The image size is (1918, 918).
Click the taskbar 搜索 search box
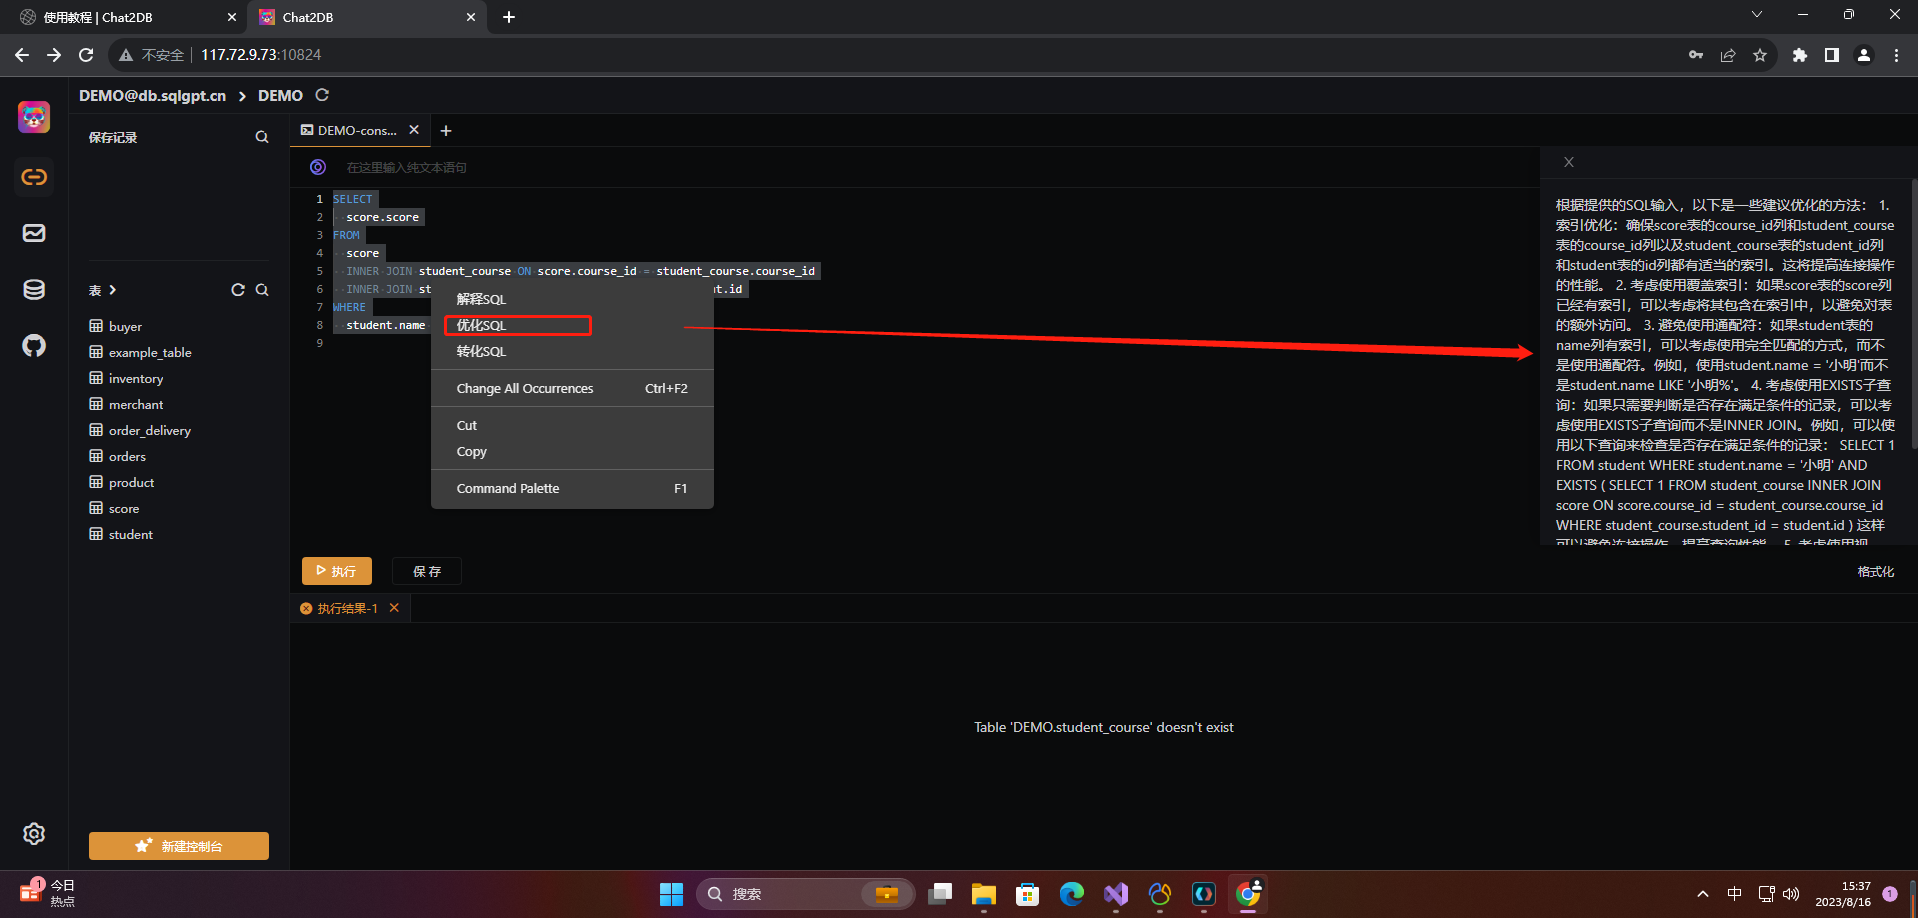pyautogui.click(x=805, y=894)
